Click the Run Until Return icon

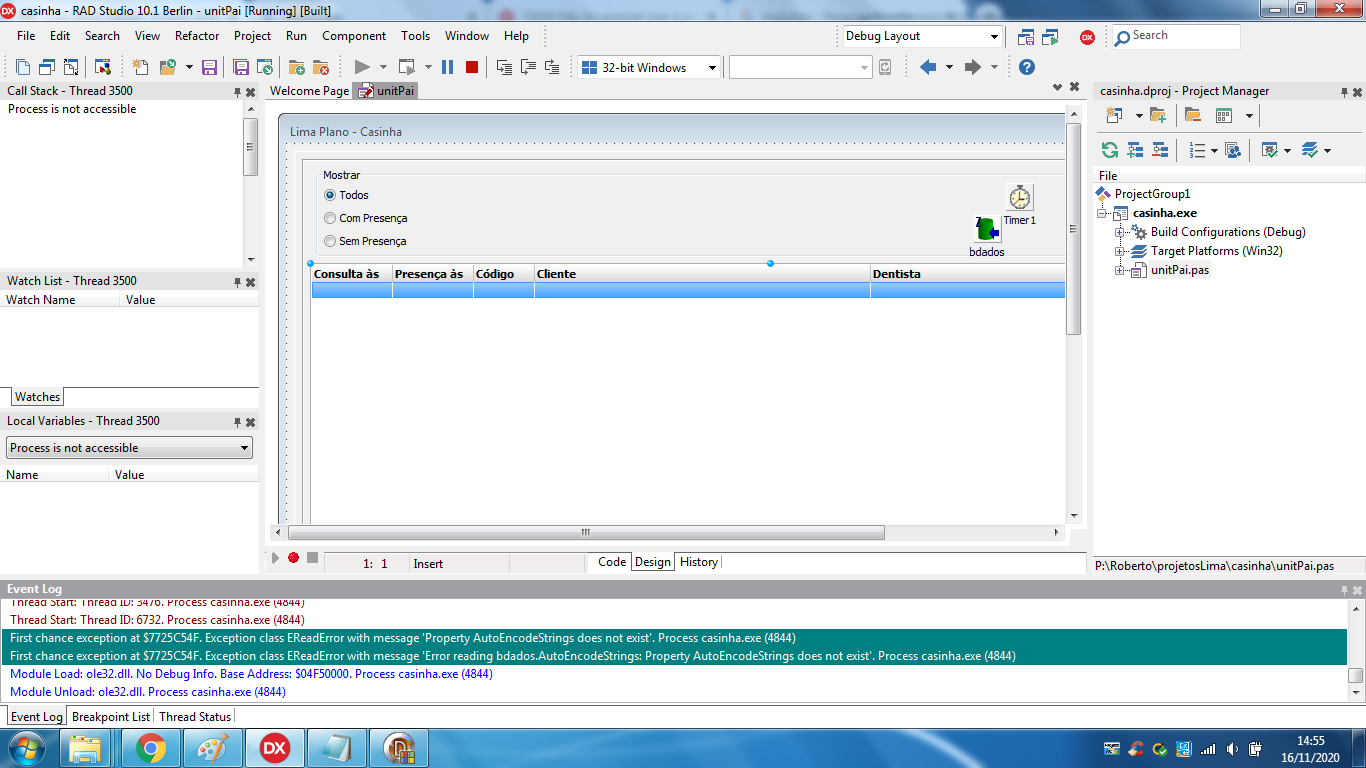[552, 67]
